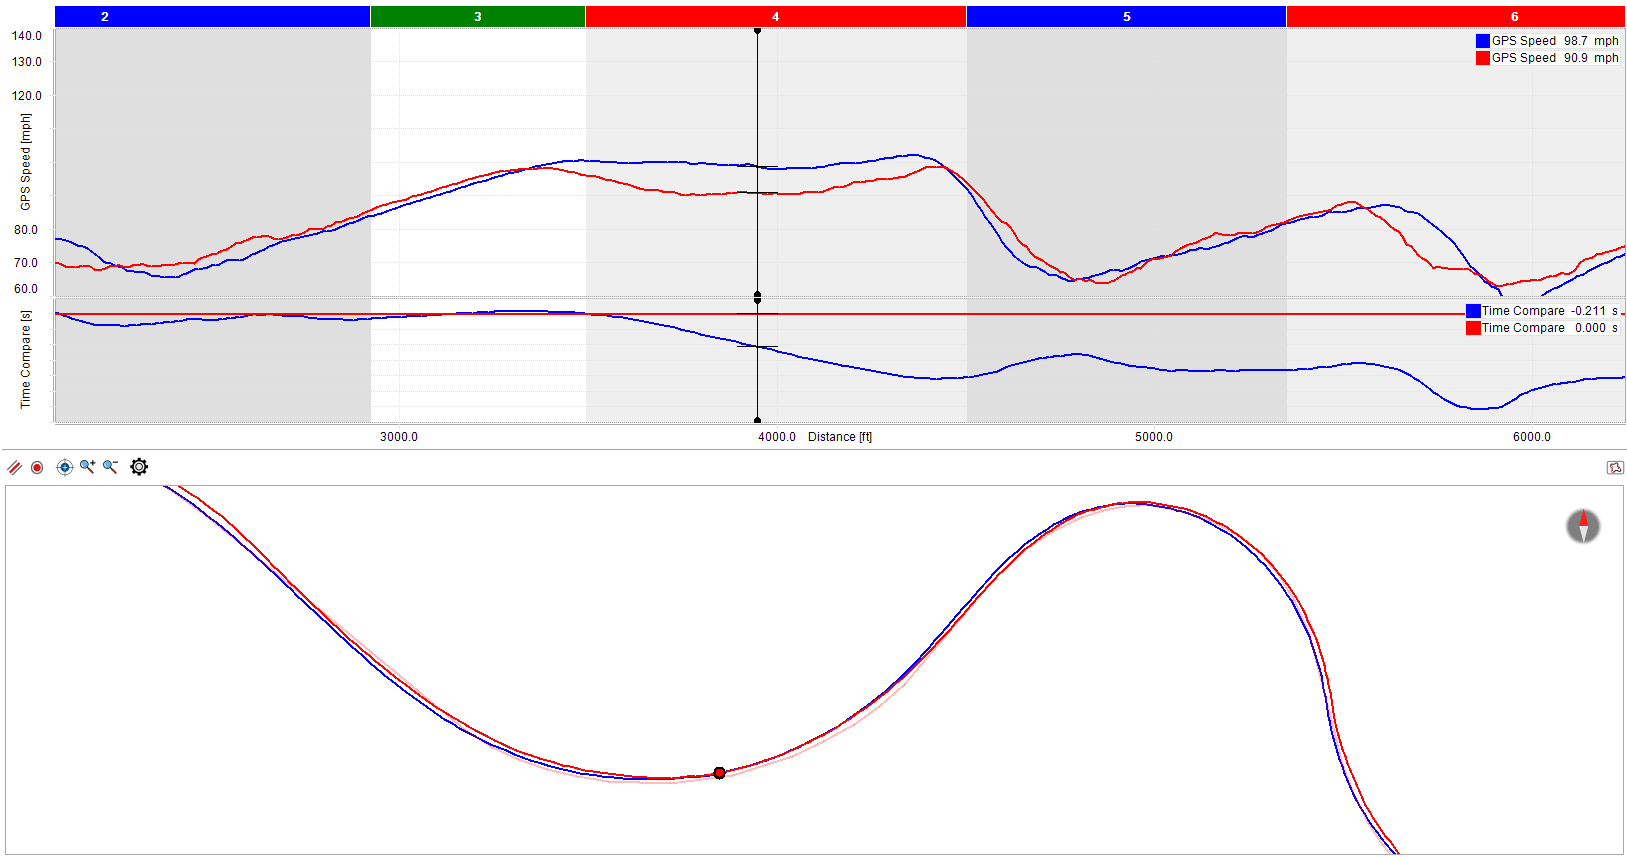Click the 4000.0 distance axis tick

tap(777, 437)
